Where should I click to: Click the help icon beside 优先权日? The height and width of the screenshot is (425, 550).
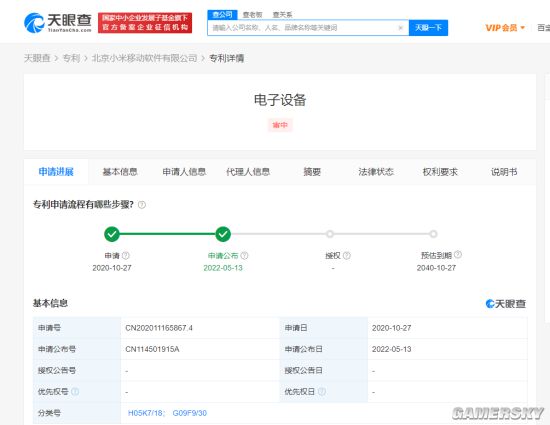pos(322,391)
